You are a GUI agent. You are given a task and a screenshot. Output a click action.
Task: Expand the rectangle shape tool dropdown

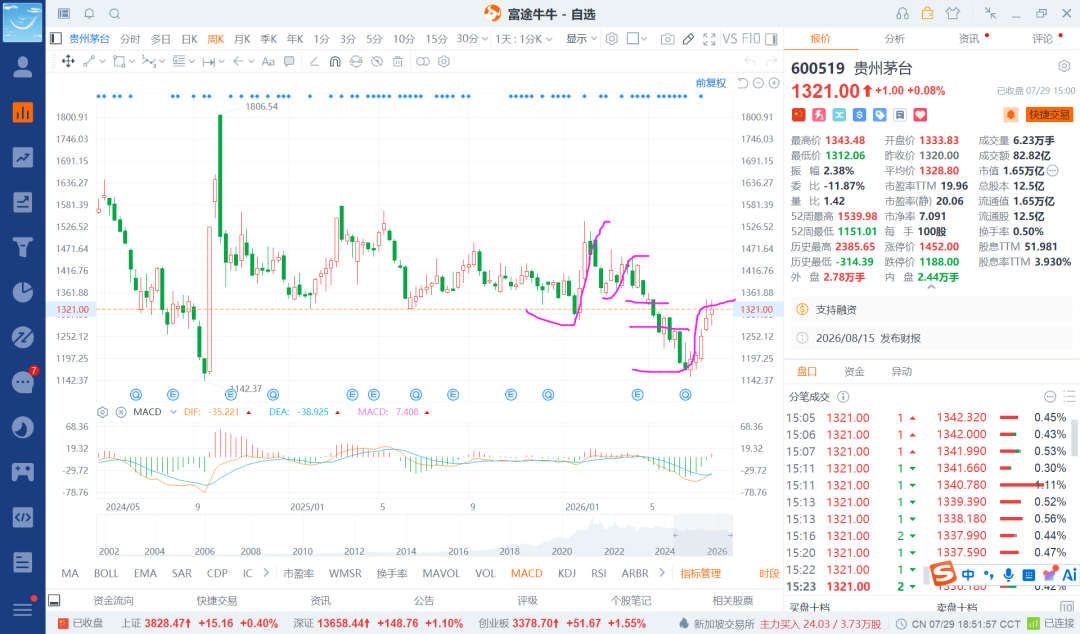(x=132, y=61)
